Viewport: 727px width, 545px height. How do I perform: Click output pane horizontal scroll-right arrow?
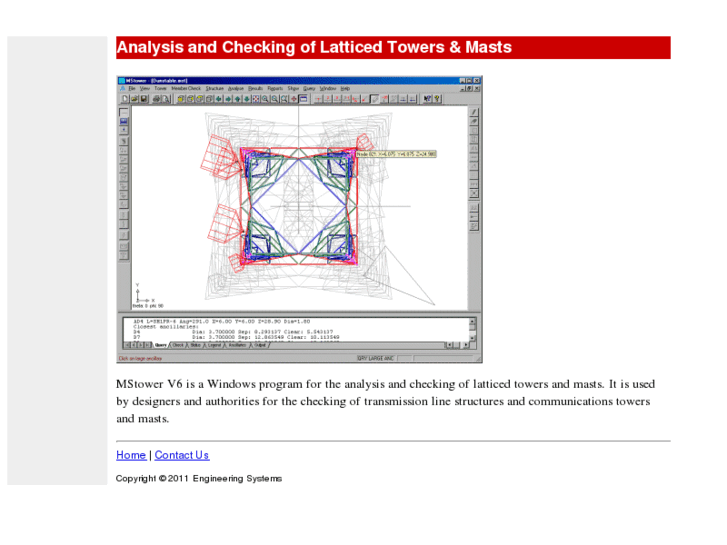(x=466, y=345)
